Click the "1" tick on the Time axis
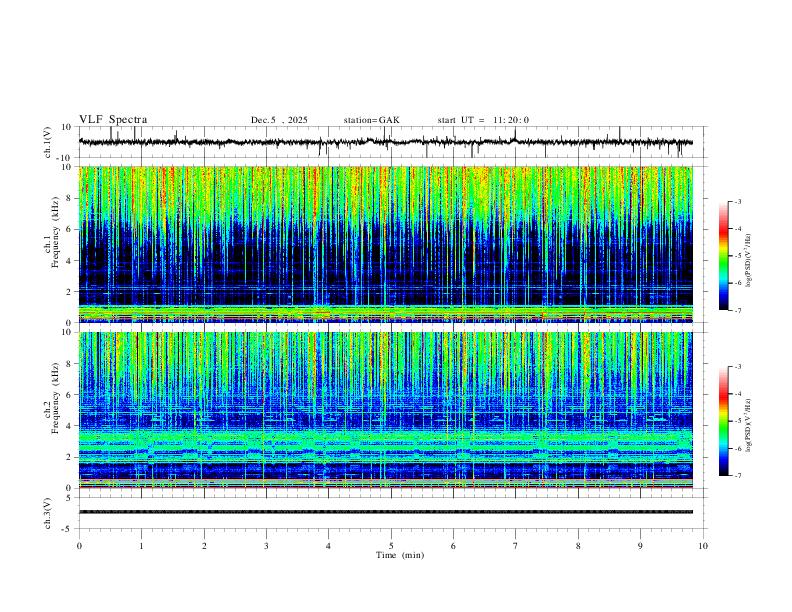792x612 pixels. (x=141, y=546)
